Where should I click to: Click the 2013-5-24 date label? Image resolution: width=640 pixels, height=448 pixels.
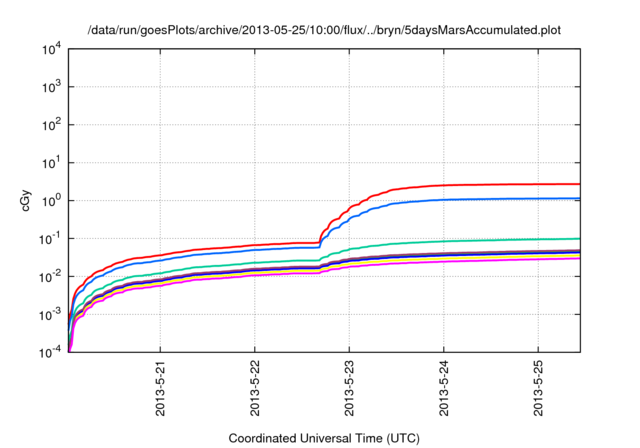[444, 388]
